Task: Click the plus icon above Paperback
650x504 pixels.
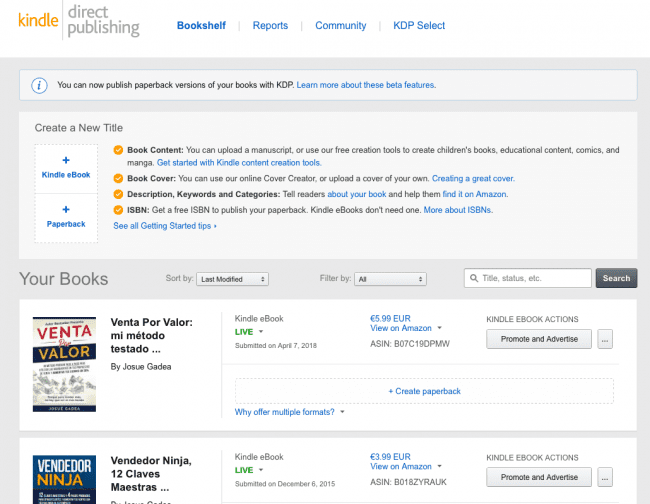Action: point(66,209)
